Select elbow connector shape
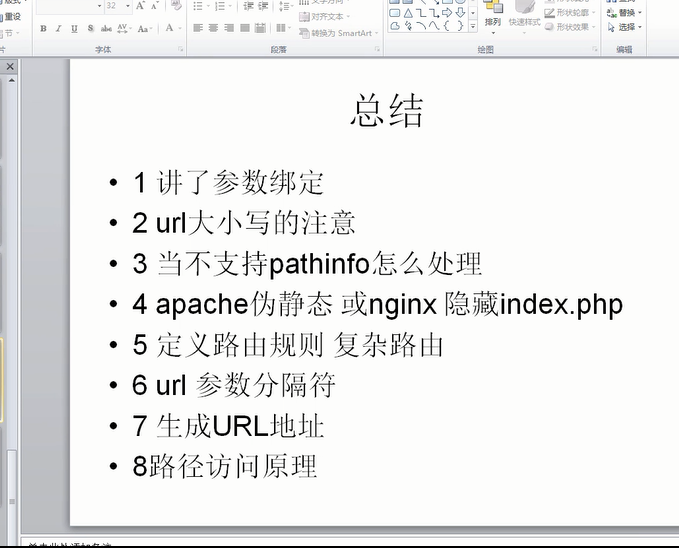The height and width of the screenshot is (548, 679). 421,13
